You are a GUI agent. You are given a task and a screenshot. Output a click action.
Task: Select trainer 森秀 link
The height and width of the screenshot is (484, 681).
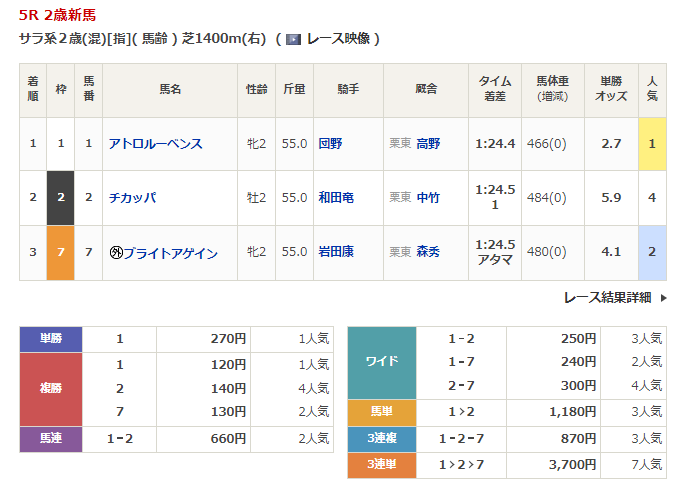pos(428,253)
